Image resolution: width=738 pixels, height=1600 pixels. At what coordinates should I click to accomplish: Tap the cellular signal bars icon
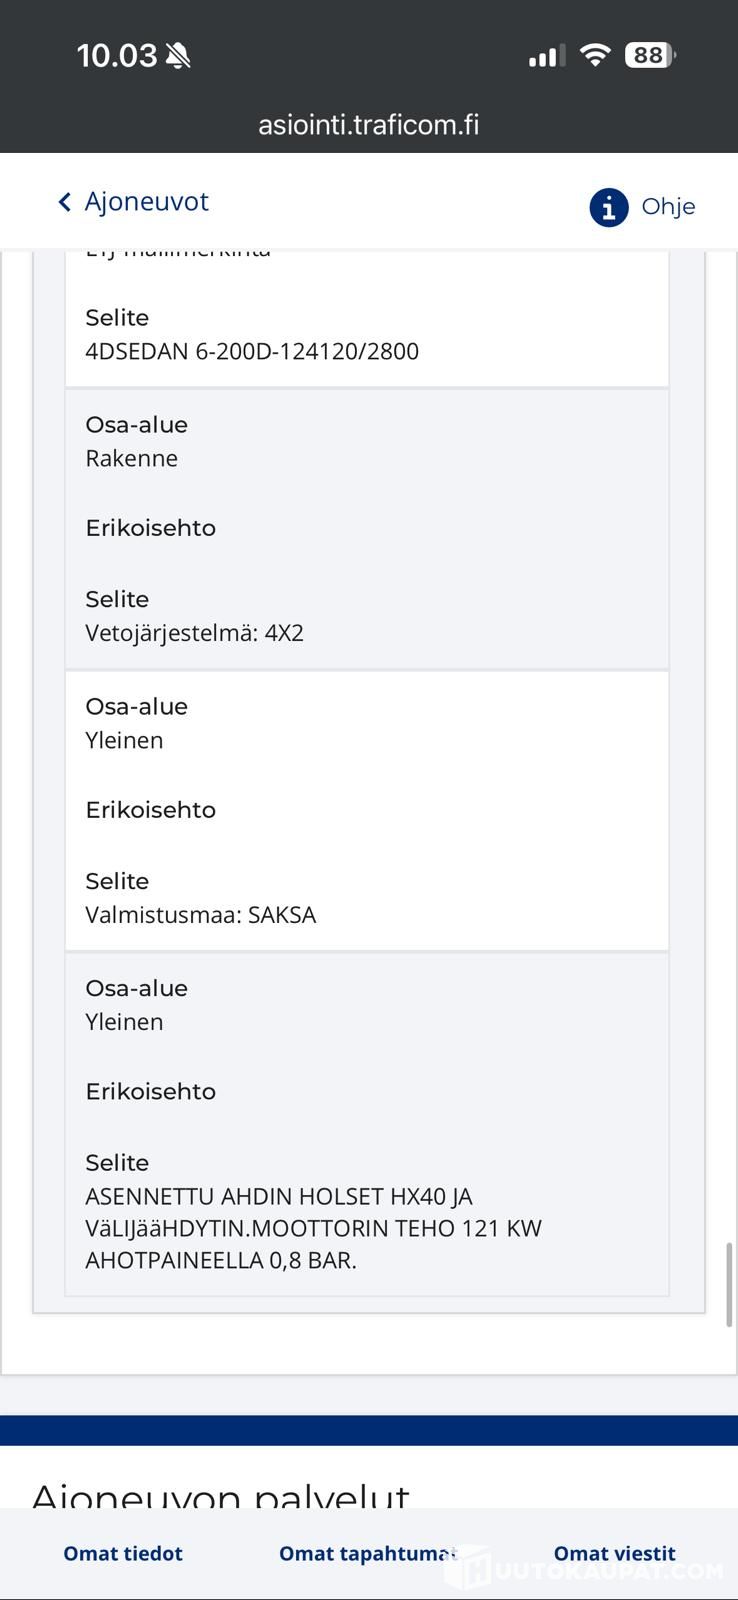point(546,56)
